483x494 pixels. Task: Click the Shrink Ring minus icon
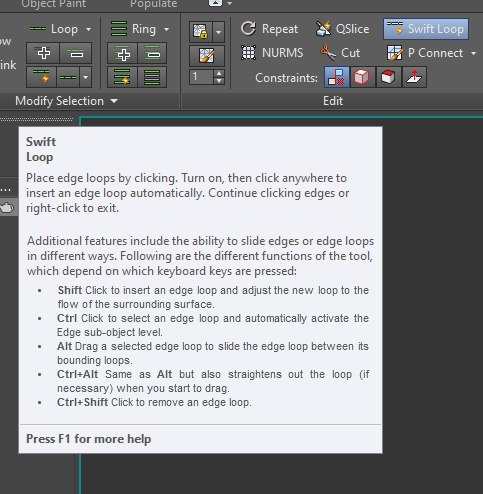(152, 54)
